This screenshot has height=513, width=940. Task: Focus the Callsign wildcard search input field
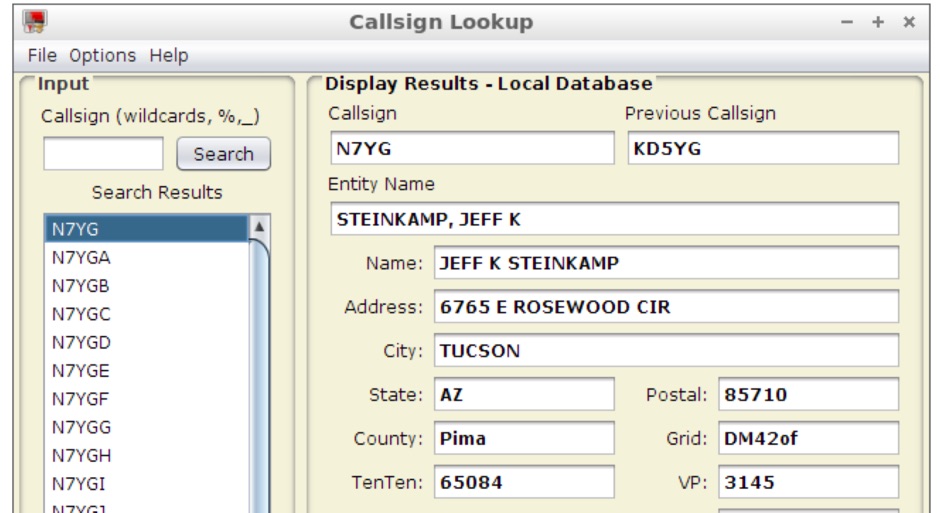103,153
